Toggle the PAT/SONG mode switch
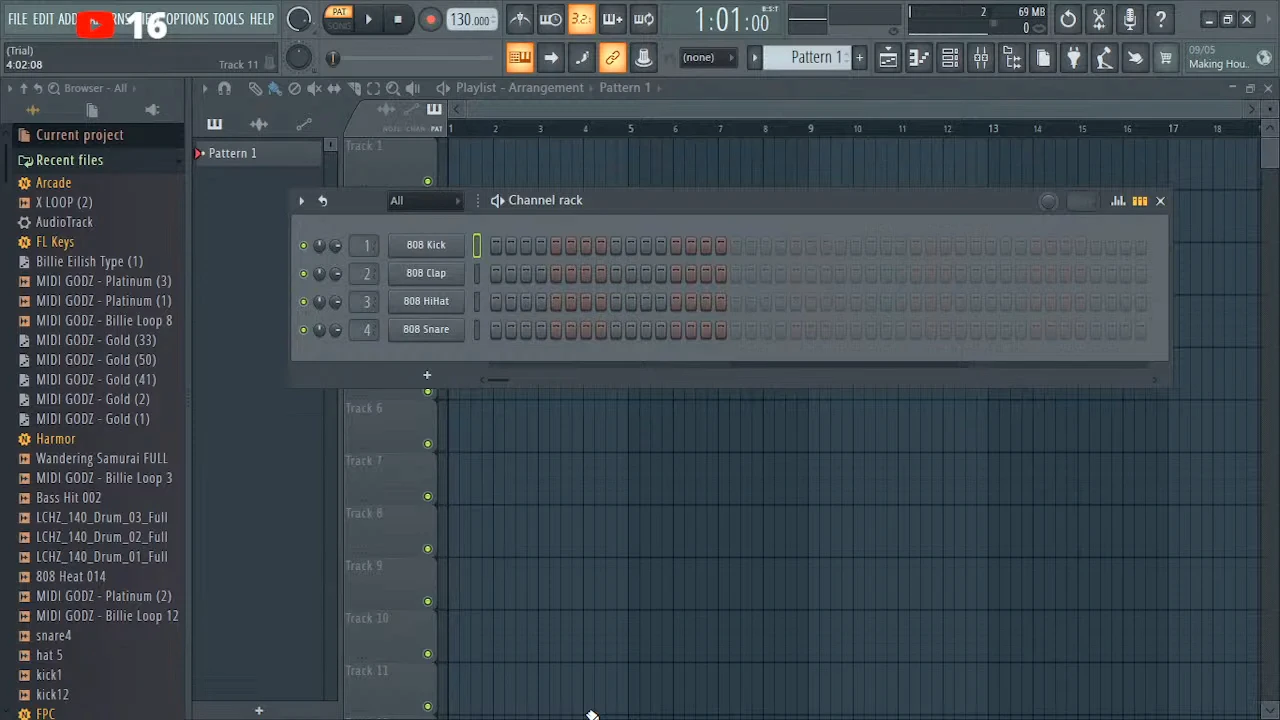1280x720 pixels. click(339, 19)
